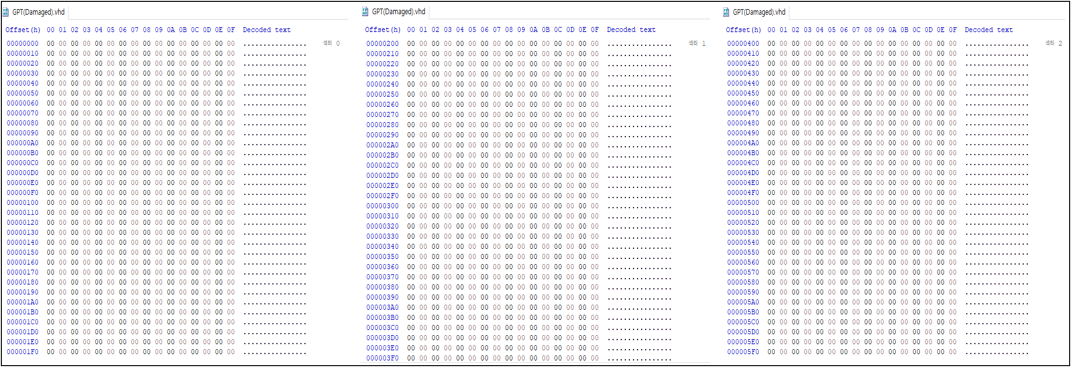
Task: Select offset row 000002E0
Action: pos(382,186)
